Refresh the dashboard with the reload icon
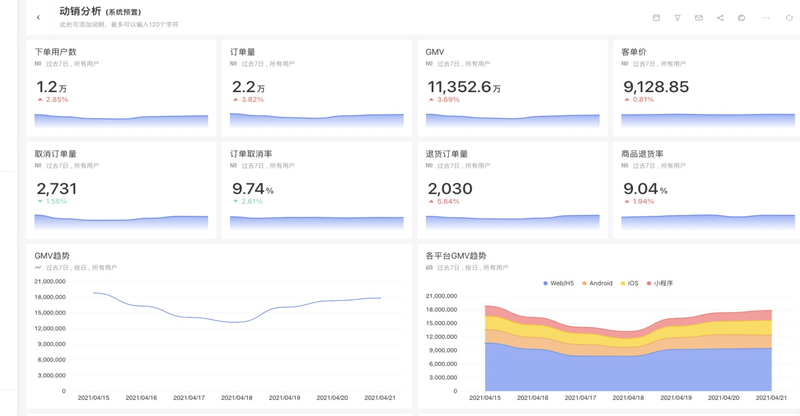800x416 pixels. [789, 18]
